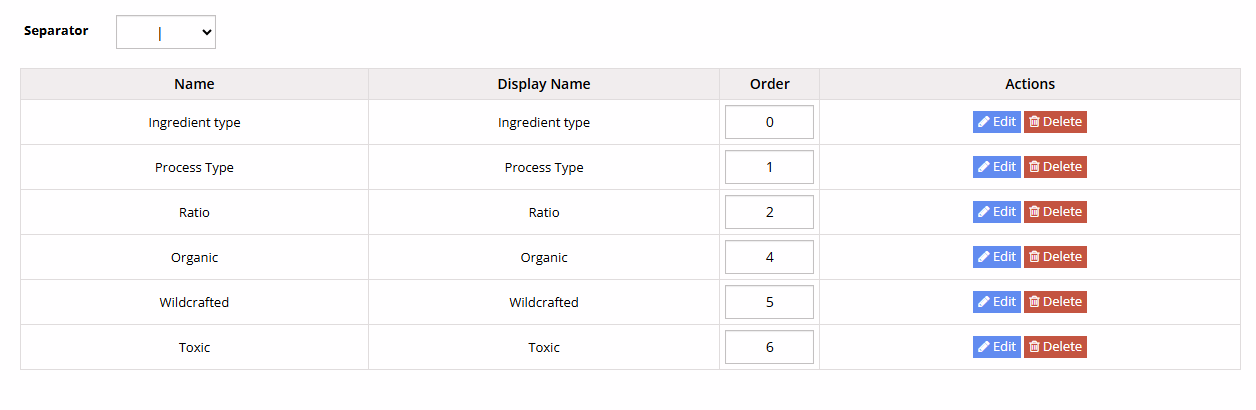Image resolution: width=1256 pixels, height=410 pixels.
Task: Focus the Order field for Ingredient type
Action: (769, 122)
